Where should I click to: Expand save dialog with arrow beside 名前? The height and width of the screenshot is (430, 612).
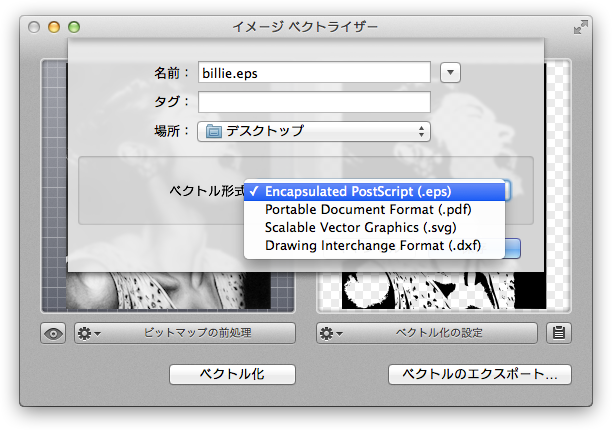tap(450, 73)
